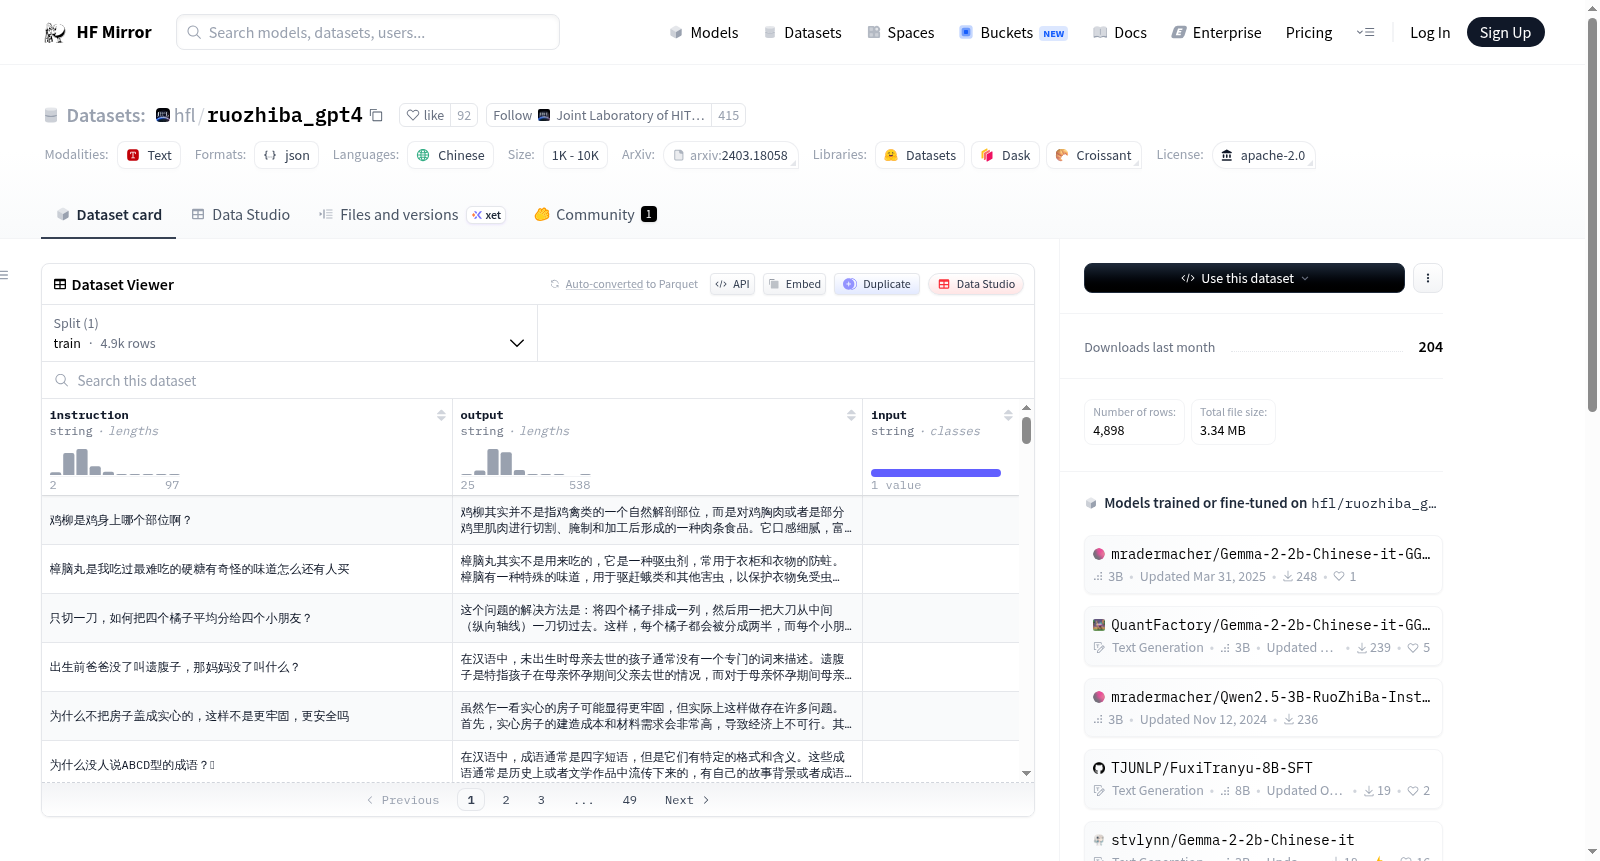Open the left sidebar hamburger icon

tap(4, 275)
